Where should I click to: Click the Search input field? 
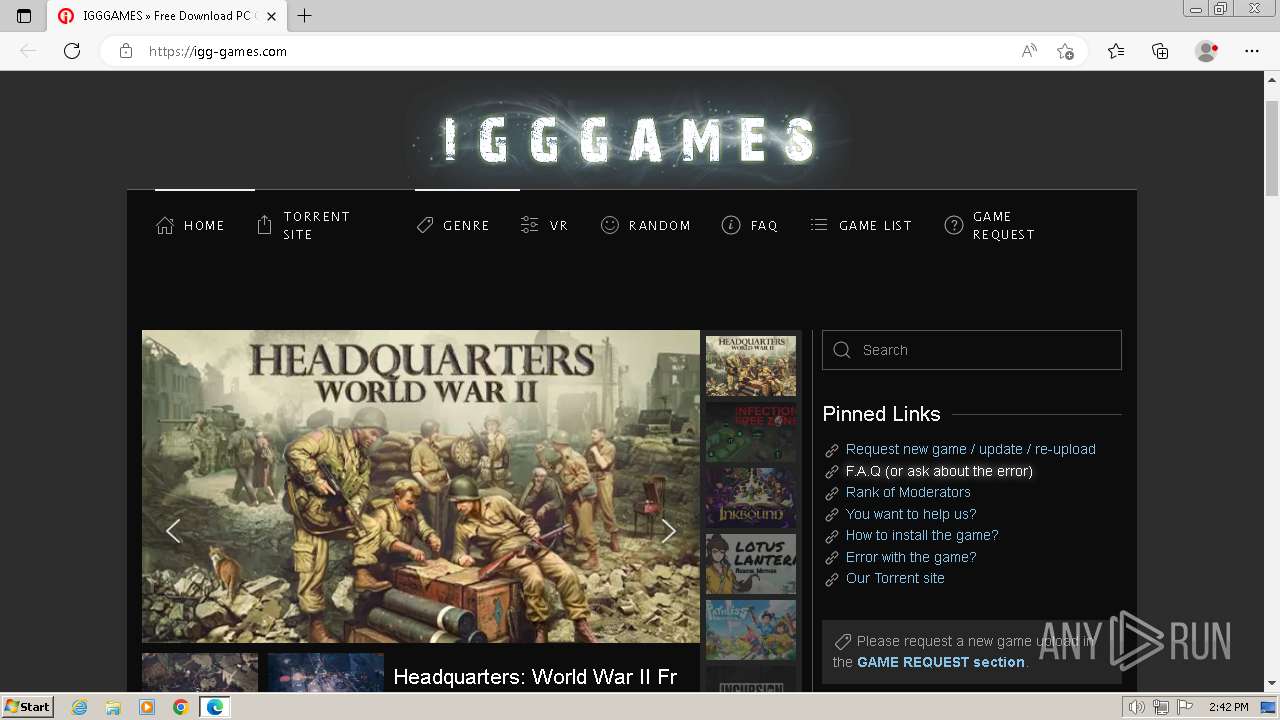[972, 350]
